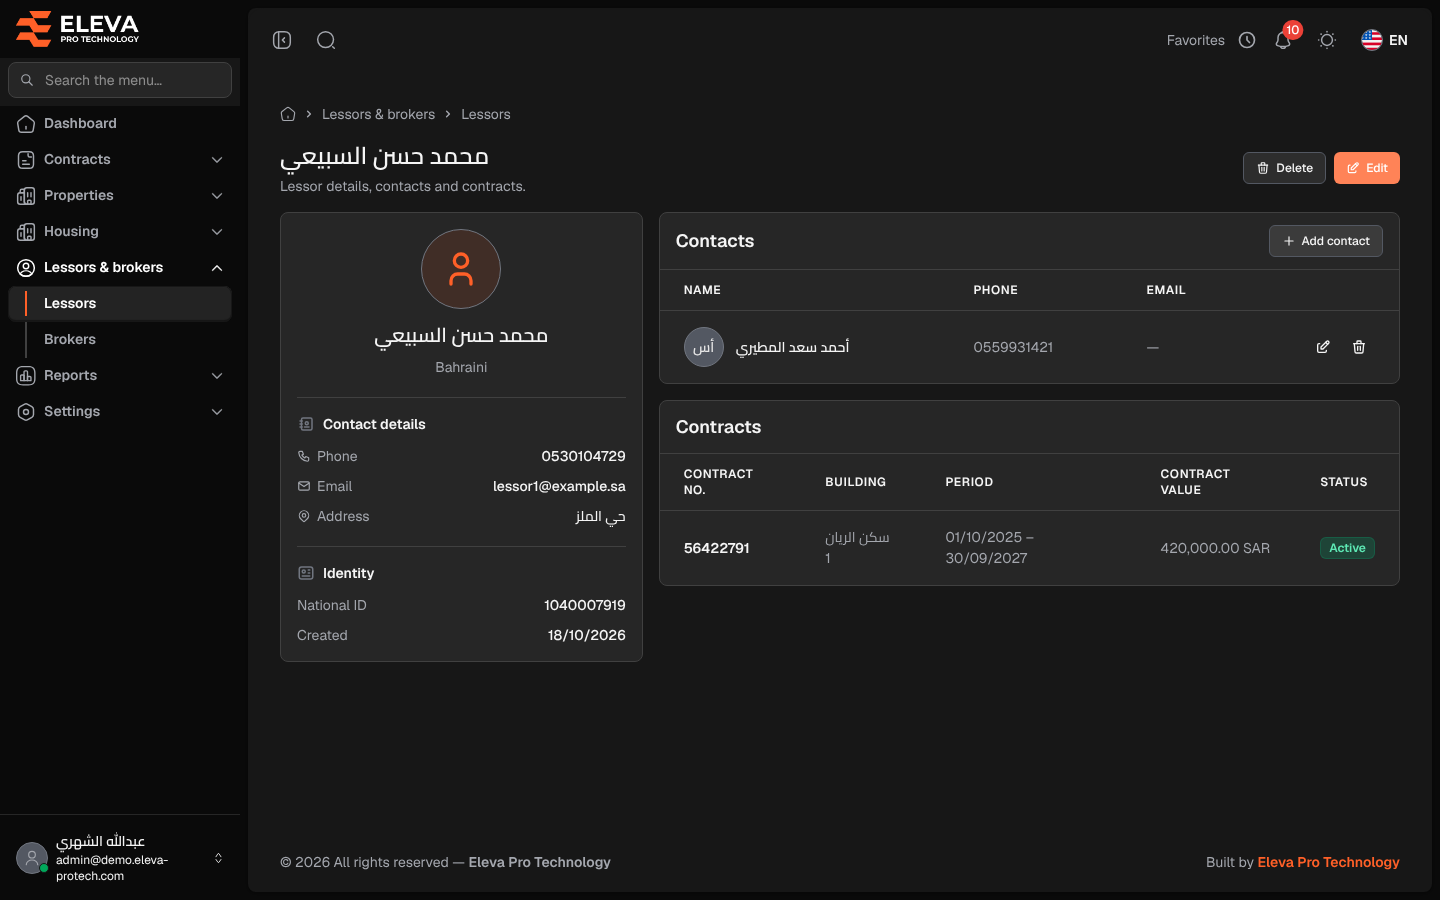Click the lessor profile avatar icon
This screenshot has height=900, width=1440.
pos(461,269)
